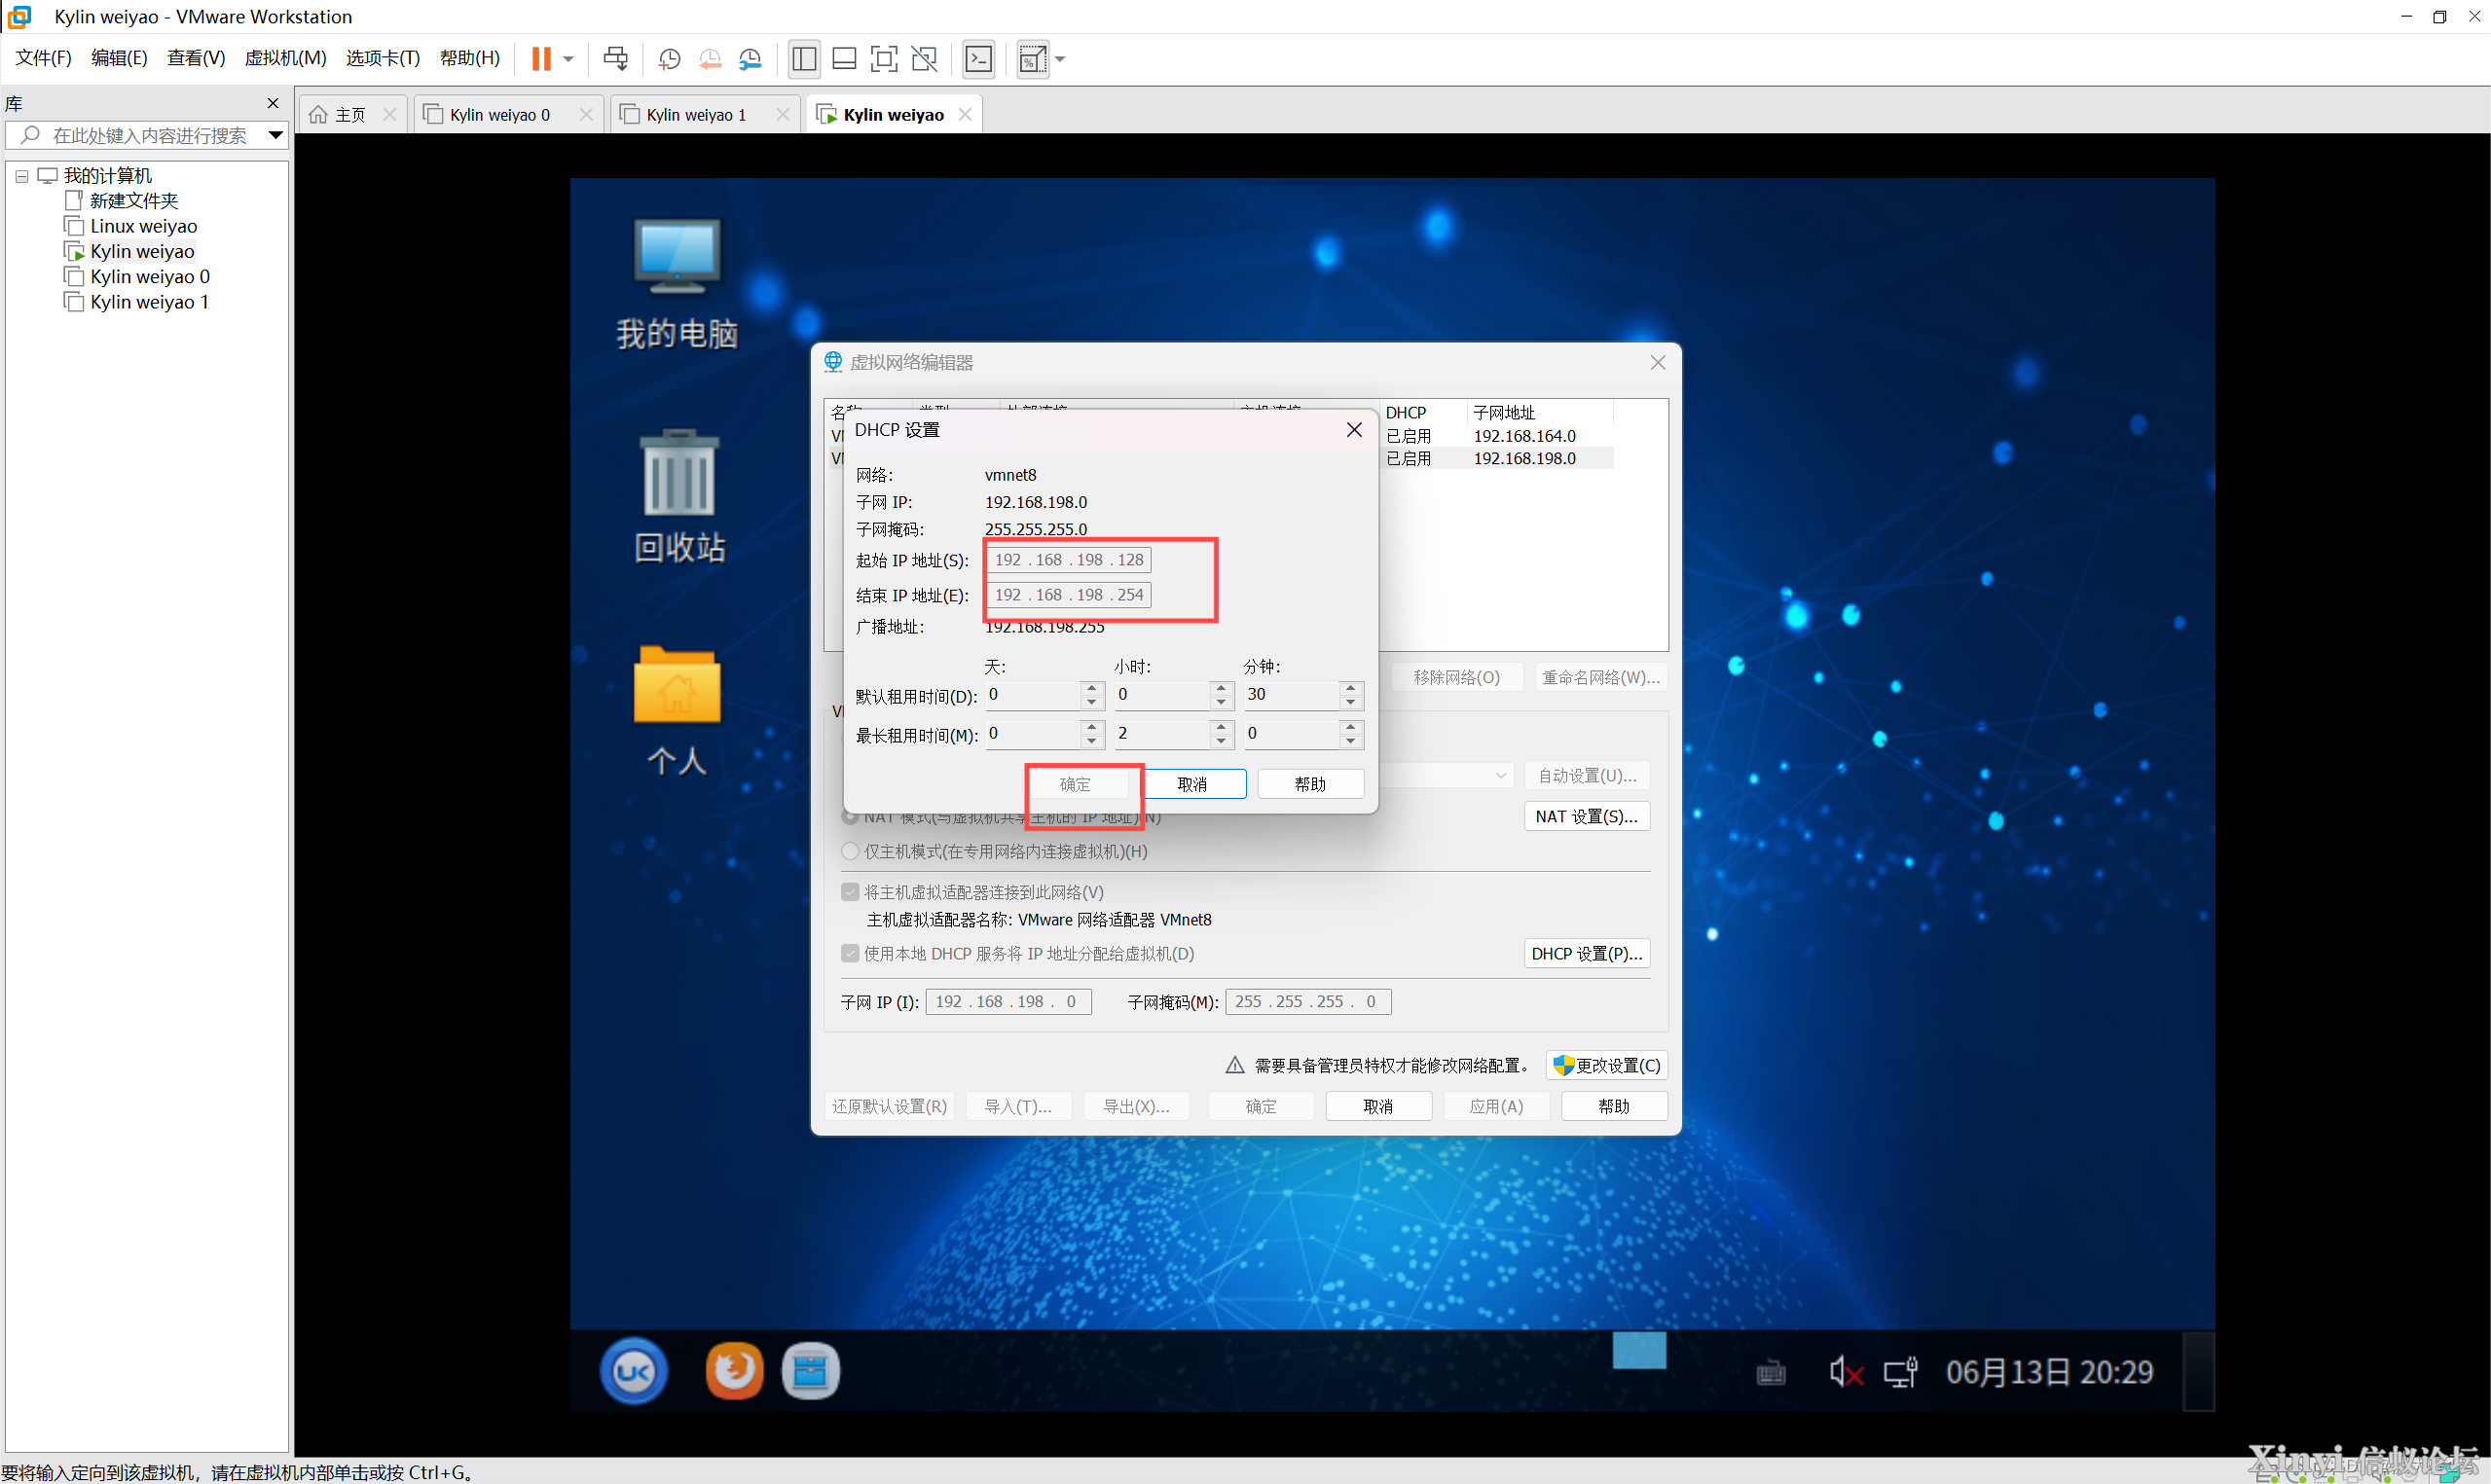2491x1484 pixels.
Task: Increase default lease minutes with up arrow
Action: click(x=1351, y=688)
